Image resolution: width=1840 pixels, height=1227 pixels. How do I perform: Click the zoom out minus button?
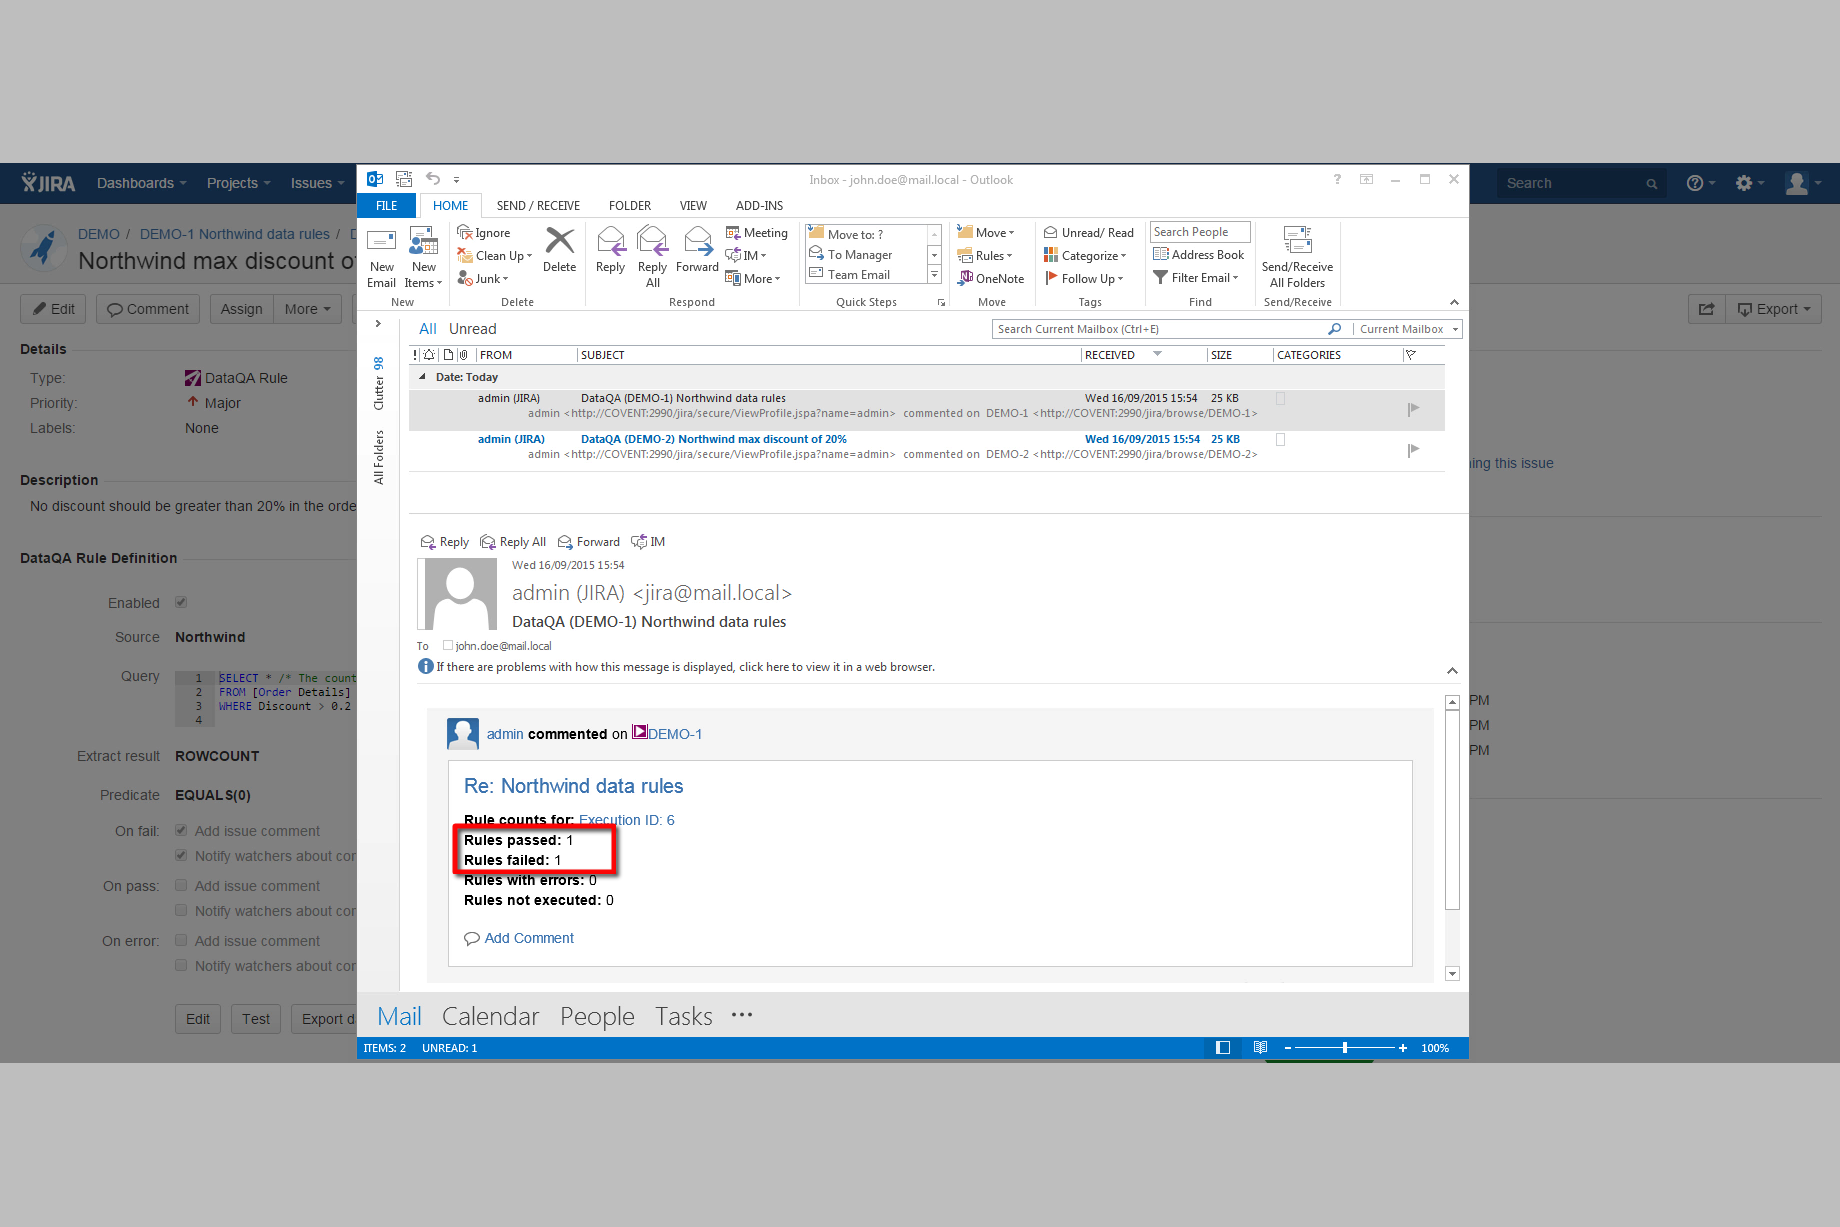tap(1288, 1048)
